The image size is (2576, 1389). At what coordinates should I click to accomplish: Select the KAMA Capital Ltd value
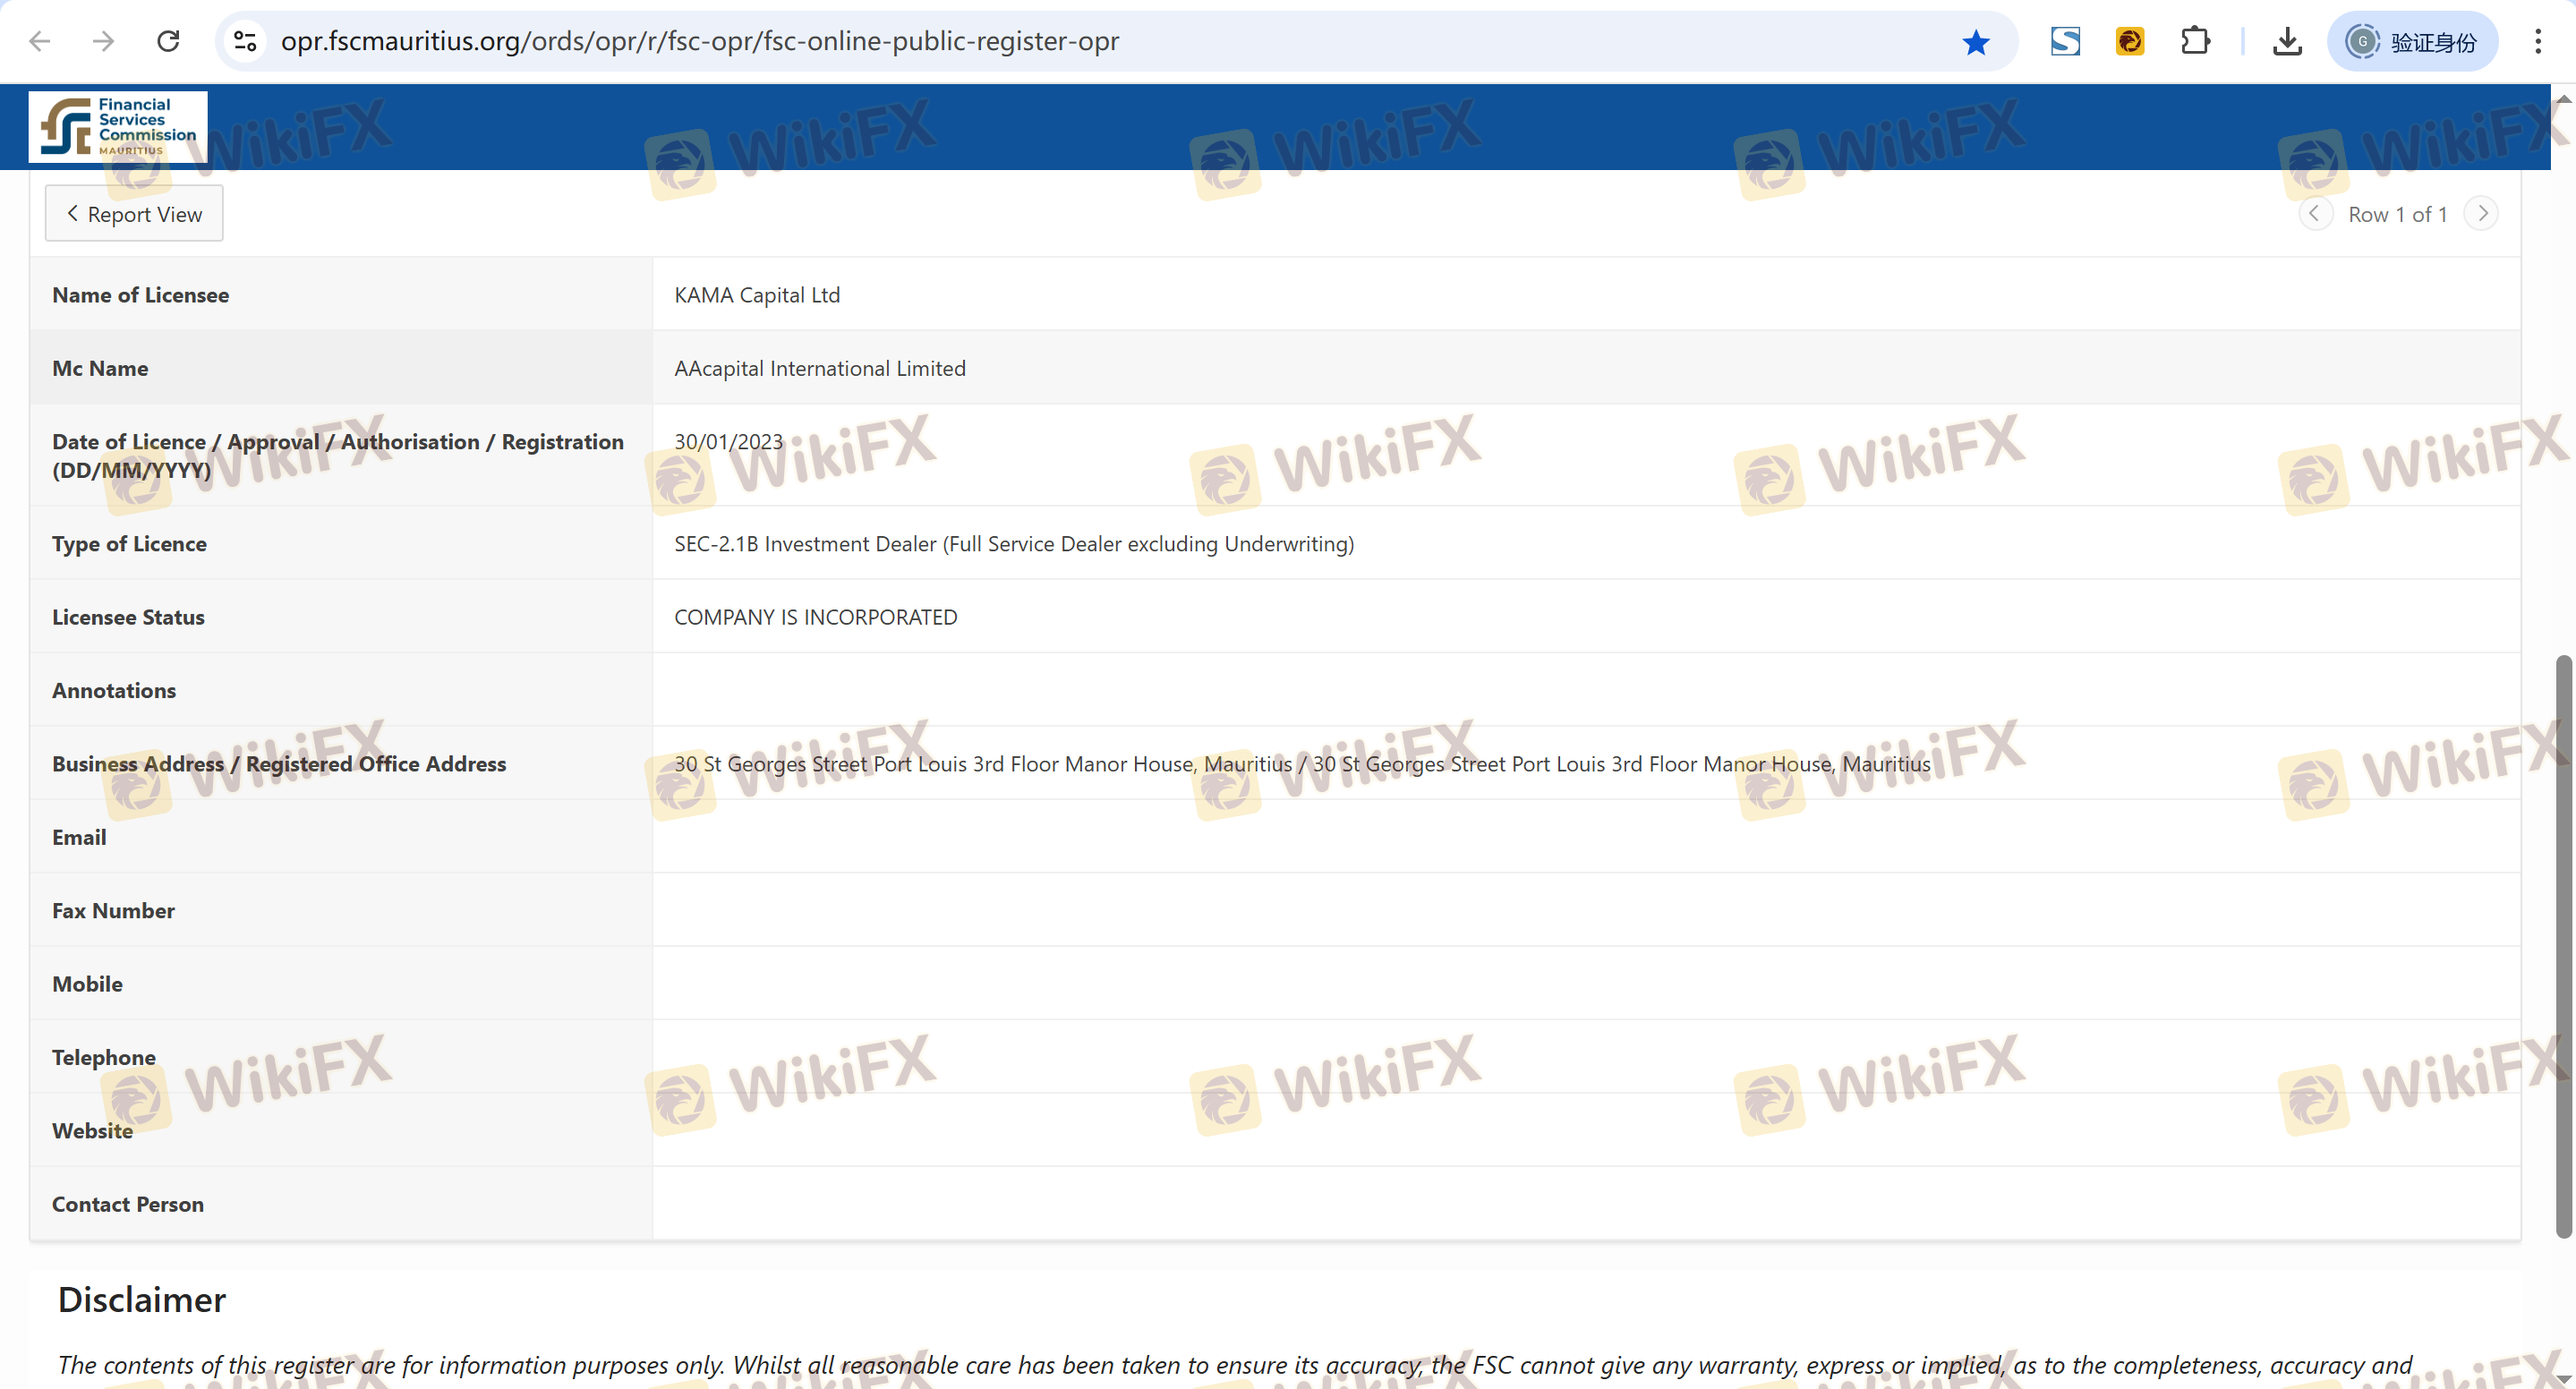pos(757,295)
